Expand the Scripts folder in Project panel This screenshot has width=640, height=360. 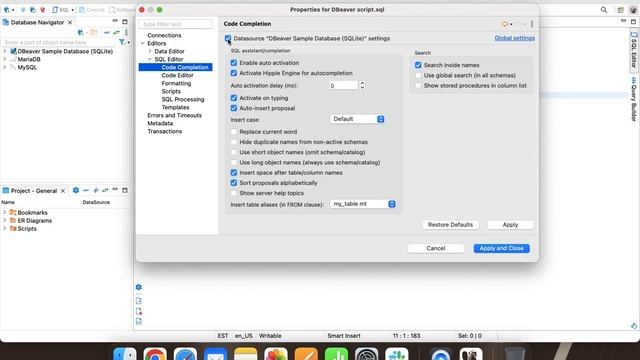pos(4,229)
